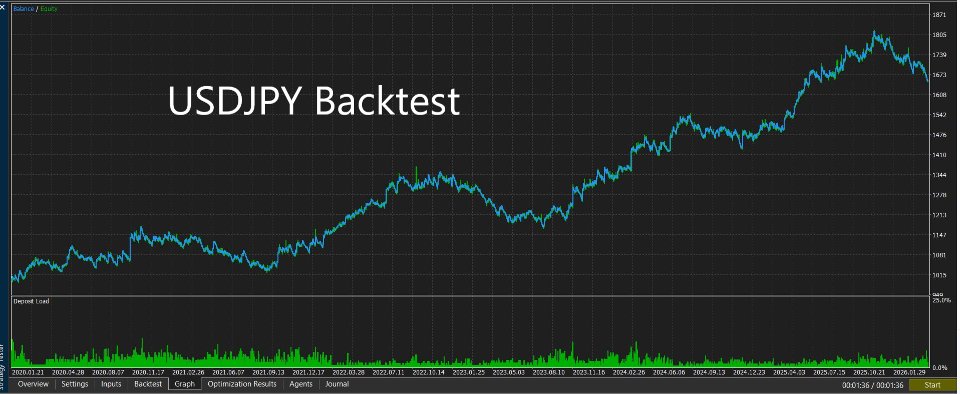Click the 2020.04.28 date label
Image resolution: width=960 pixels, height=394 pixels.
pyautogui.click(x=68, y=371)
